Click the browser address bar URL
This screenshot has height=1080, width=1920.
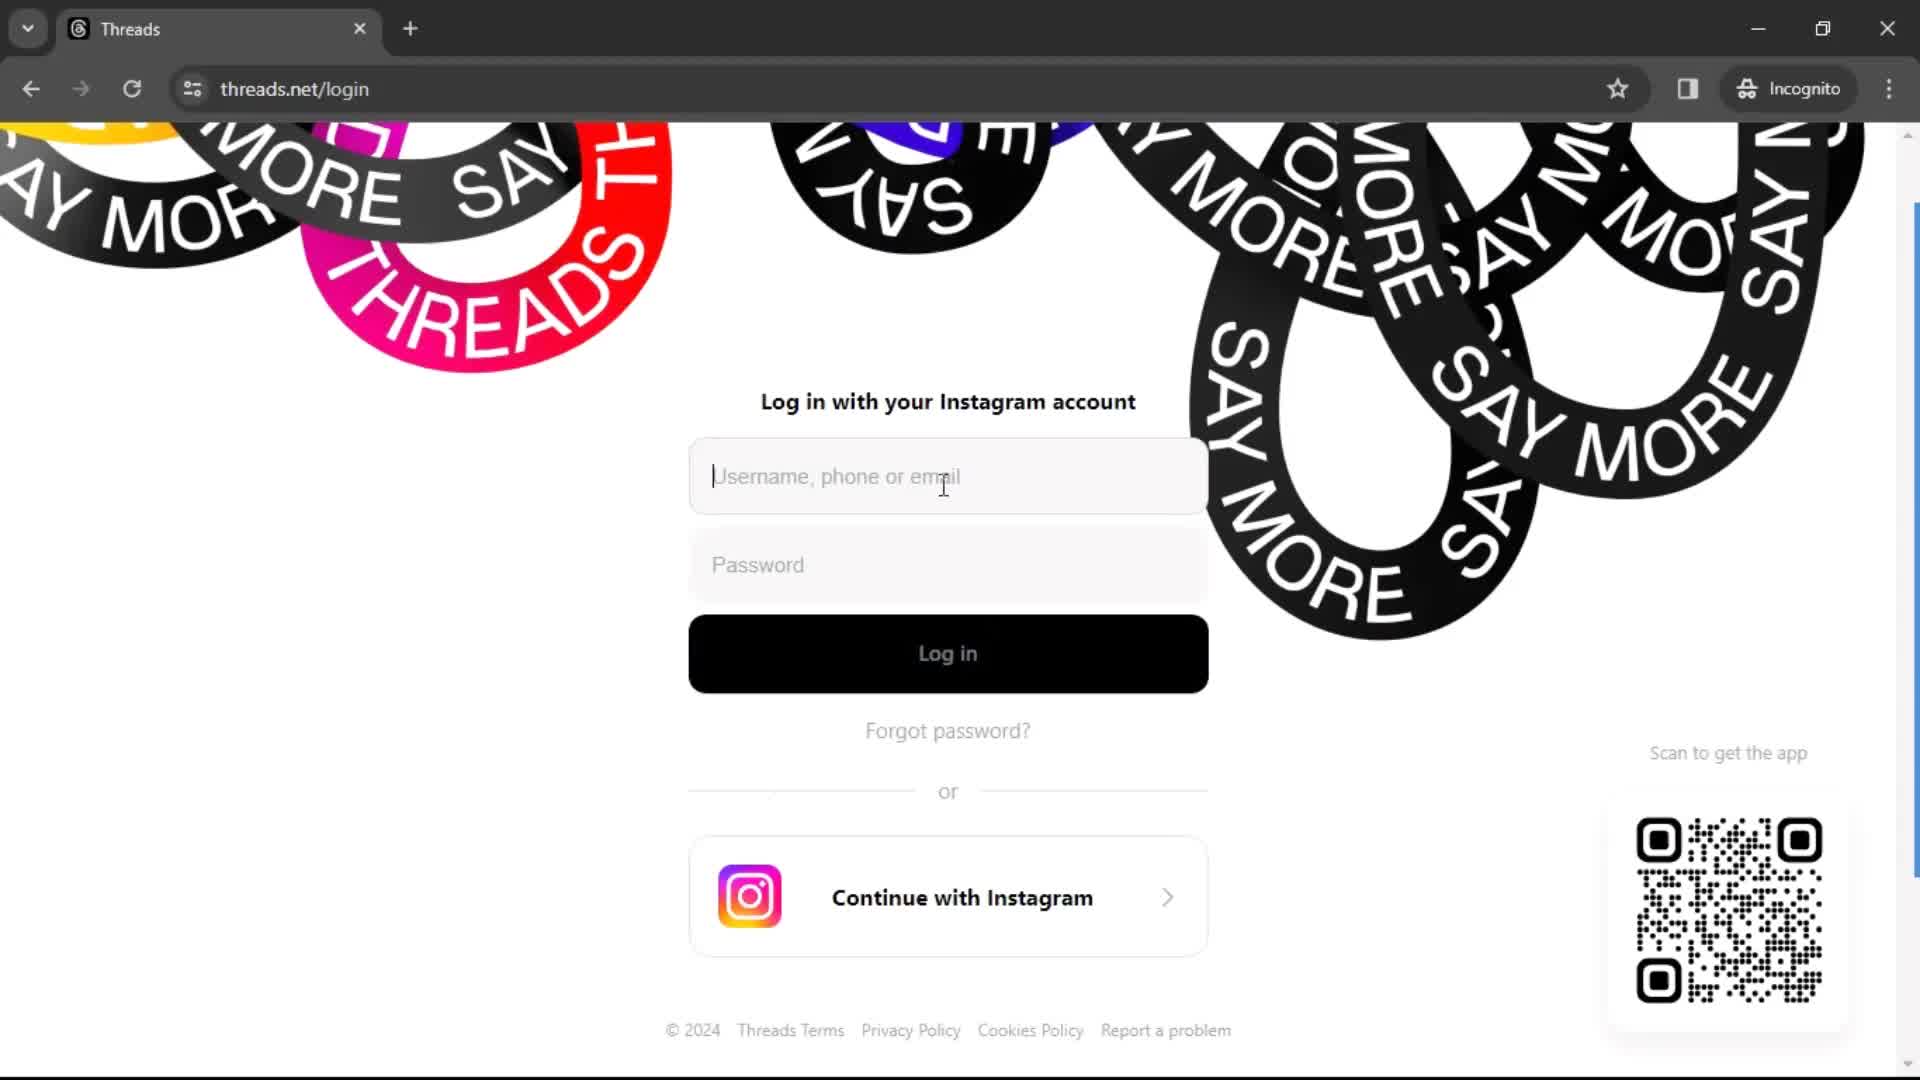tap(294, 88)
